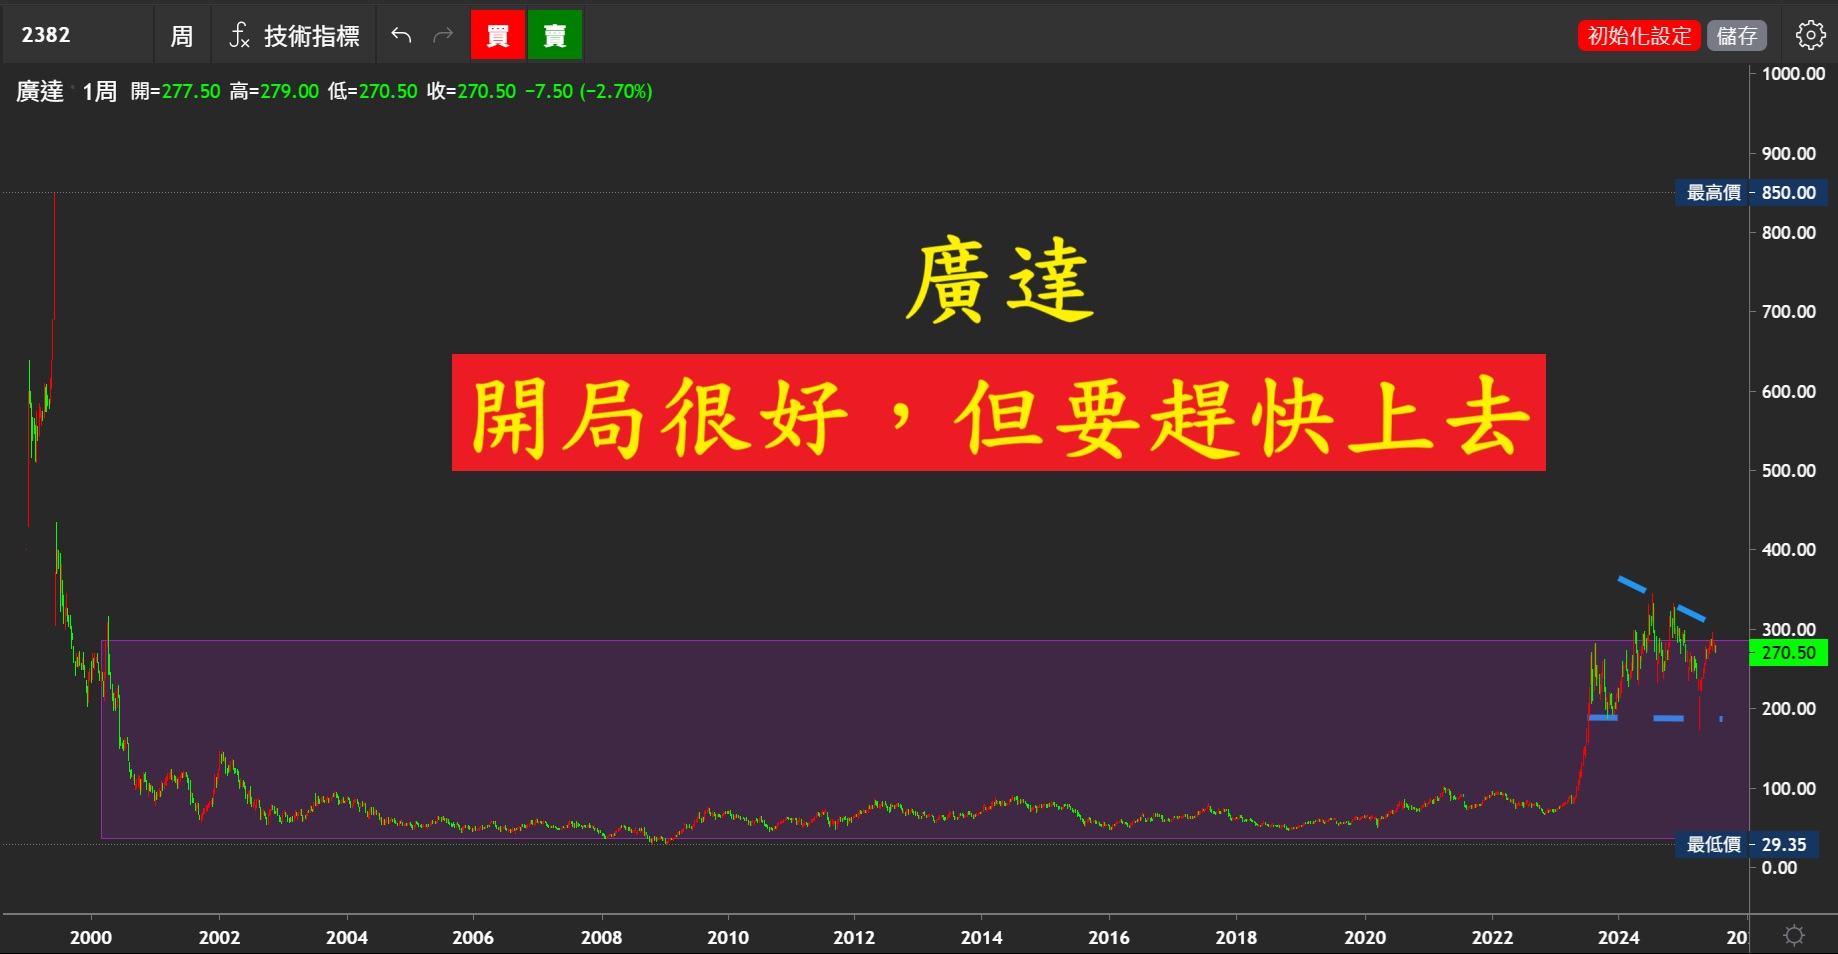Click the 高=279.00 high value
This screenshot has height=954, width=1838.
[x=274, y=91]
